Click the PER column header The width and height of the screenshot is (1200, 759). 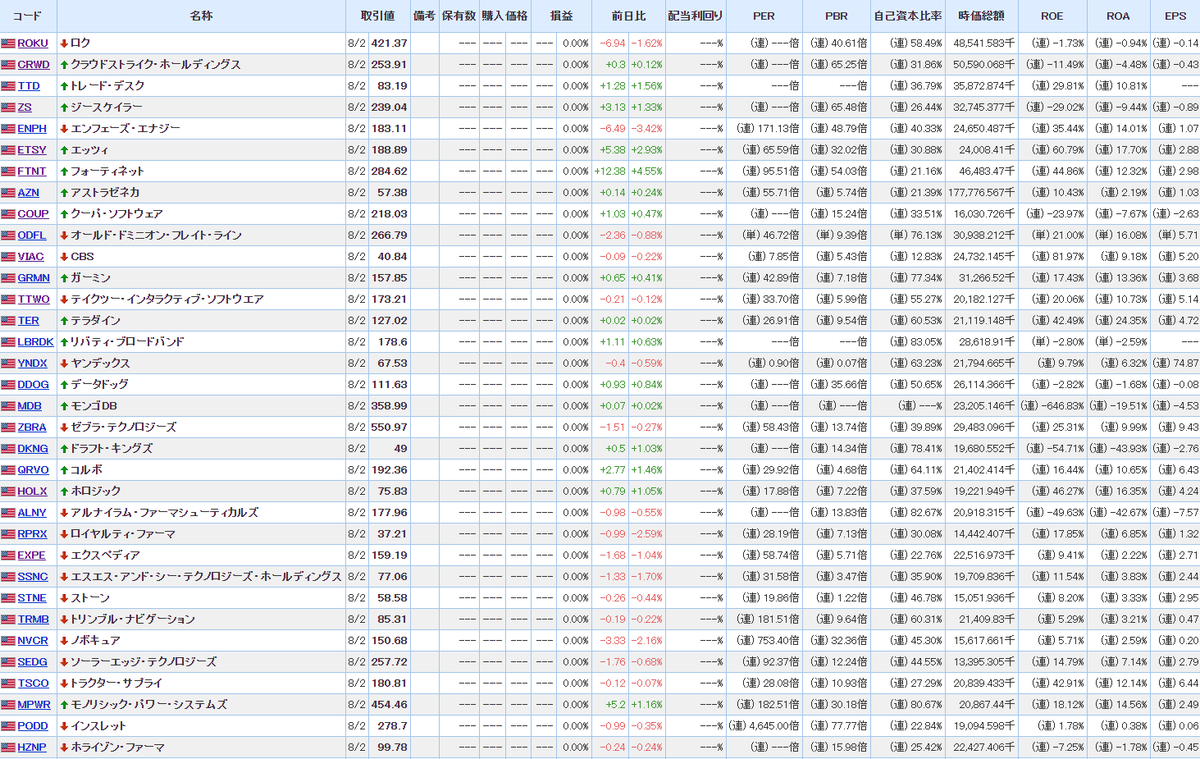tap(764, 16)
